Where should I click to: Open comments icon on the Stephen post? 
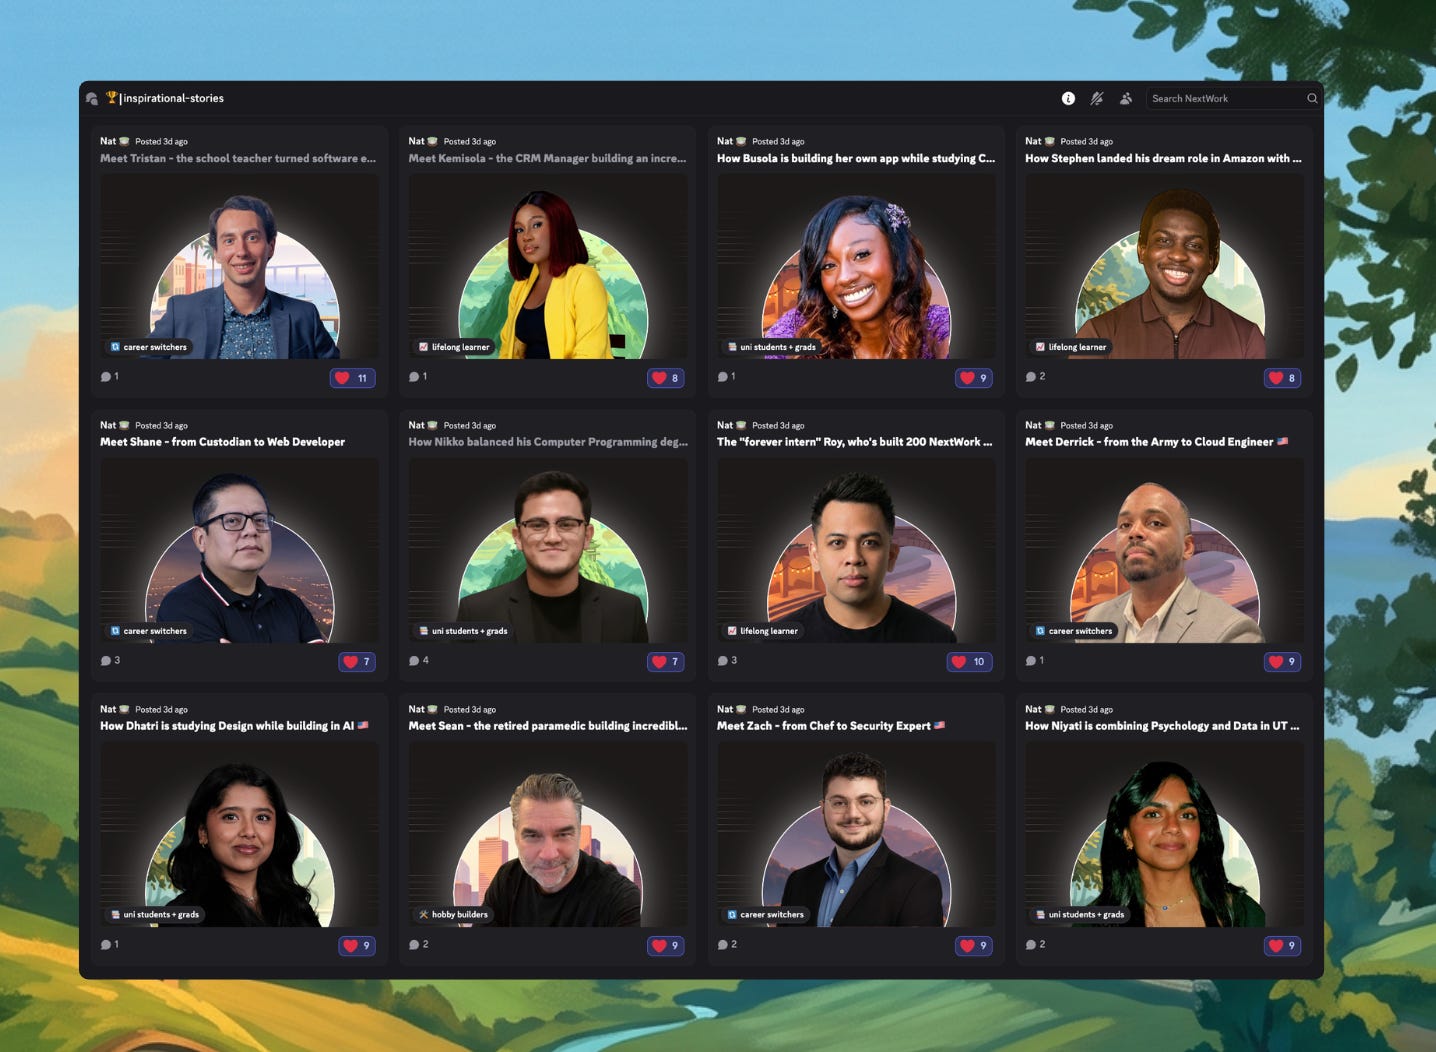coord(1031,377)
